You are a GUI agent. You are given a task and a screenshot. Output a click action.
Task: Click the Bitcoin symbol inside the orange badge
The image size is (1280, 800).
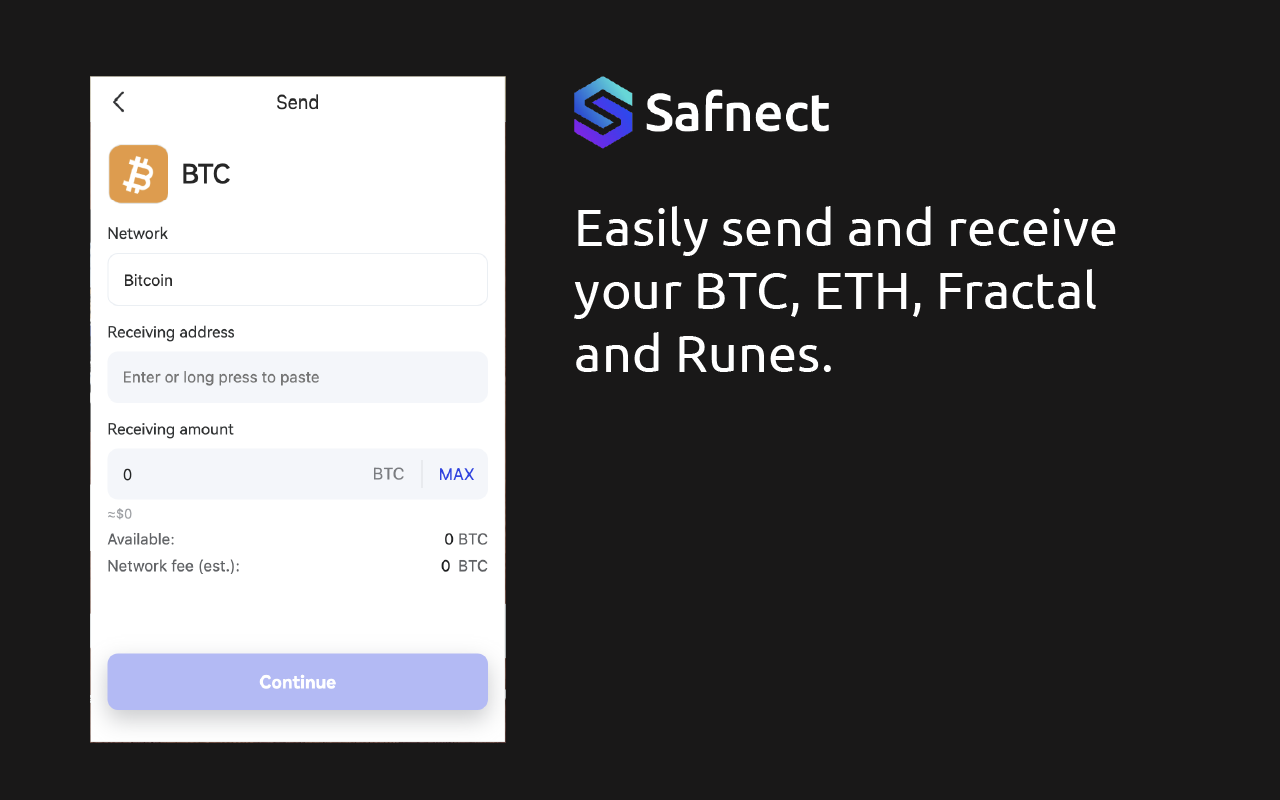tap(138, 173)
